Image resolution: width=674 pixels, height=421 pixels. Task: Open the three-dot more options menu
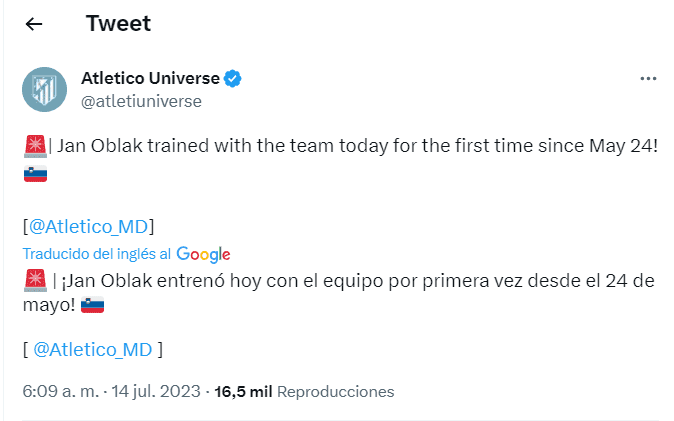648,79
